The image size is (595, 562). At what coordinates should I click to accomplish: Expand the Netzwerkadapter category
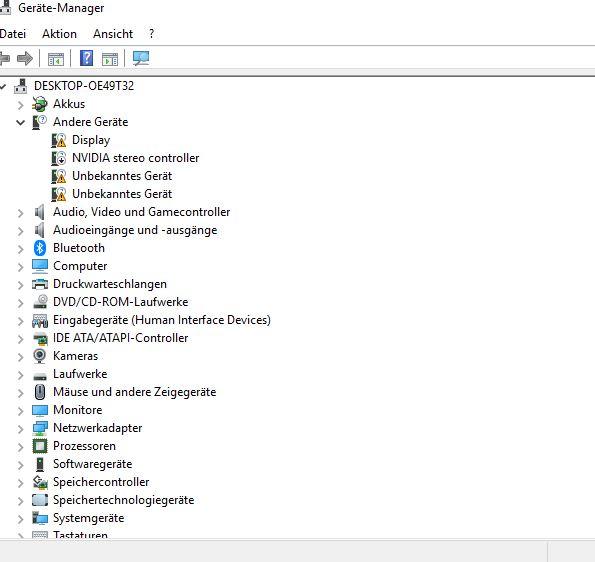[x=20, y=429]
